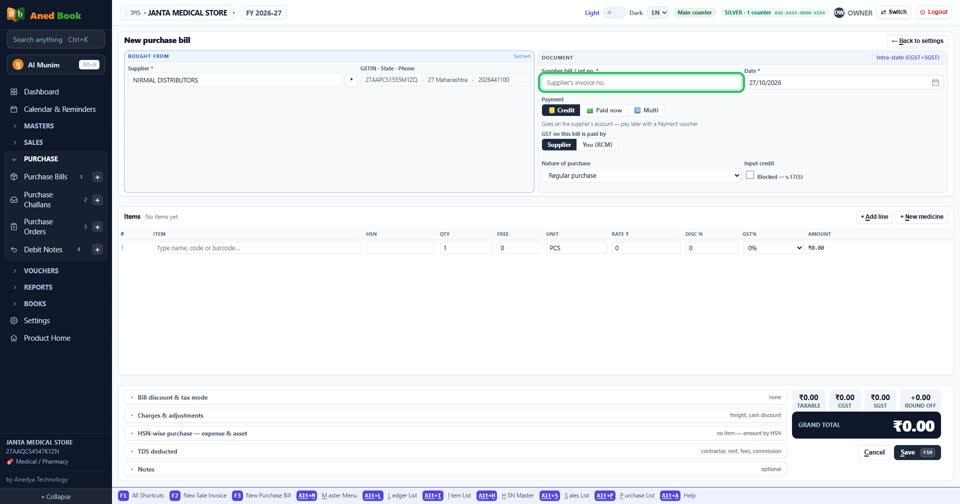
Task: Open the Purchase Bills list
Action: point(45,176)
